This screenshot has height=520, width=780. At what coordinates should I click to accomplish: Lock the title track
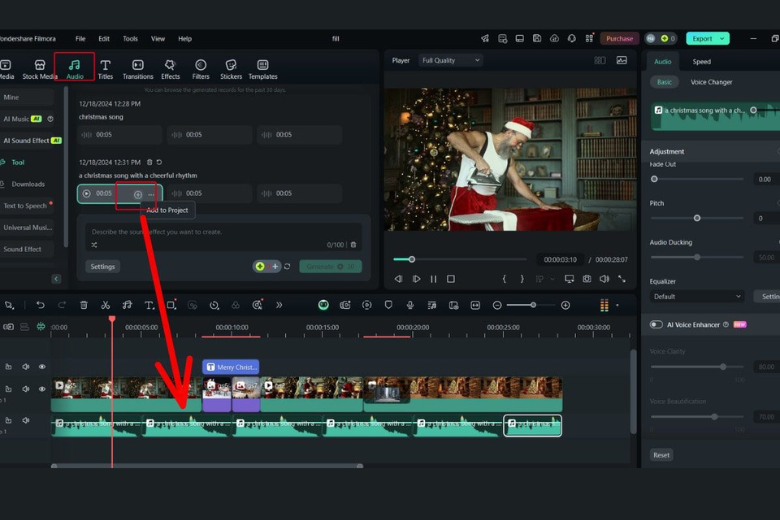tap(8, 367)
